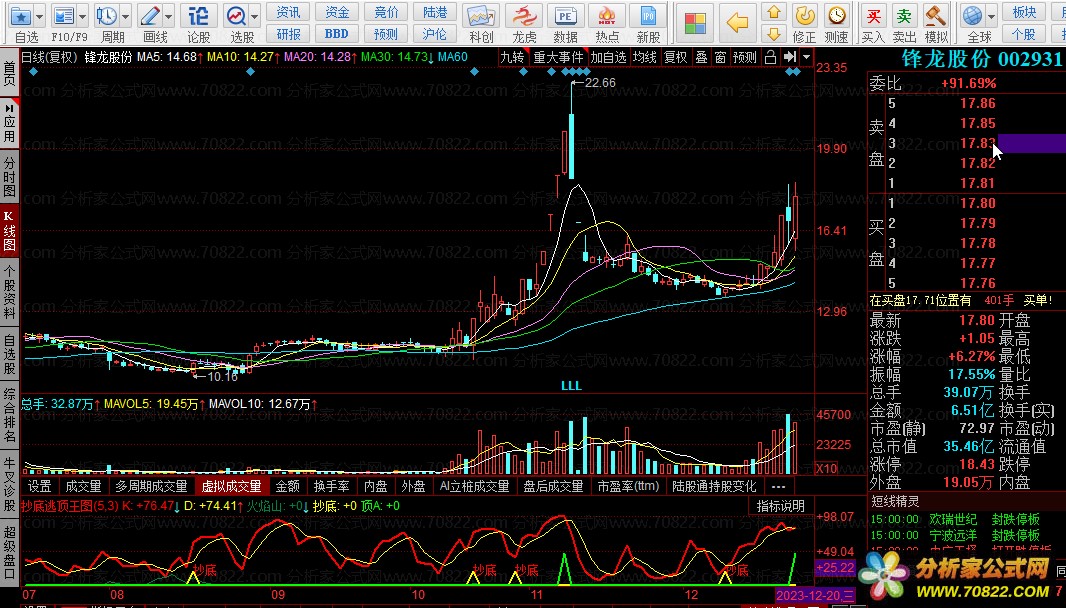Switch to the 金额 amount tab
Screen dimensions: 1066x608
pos(288,486)
